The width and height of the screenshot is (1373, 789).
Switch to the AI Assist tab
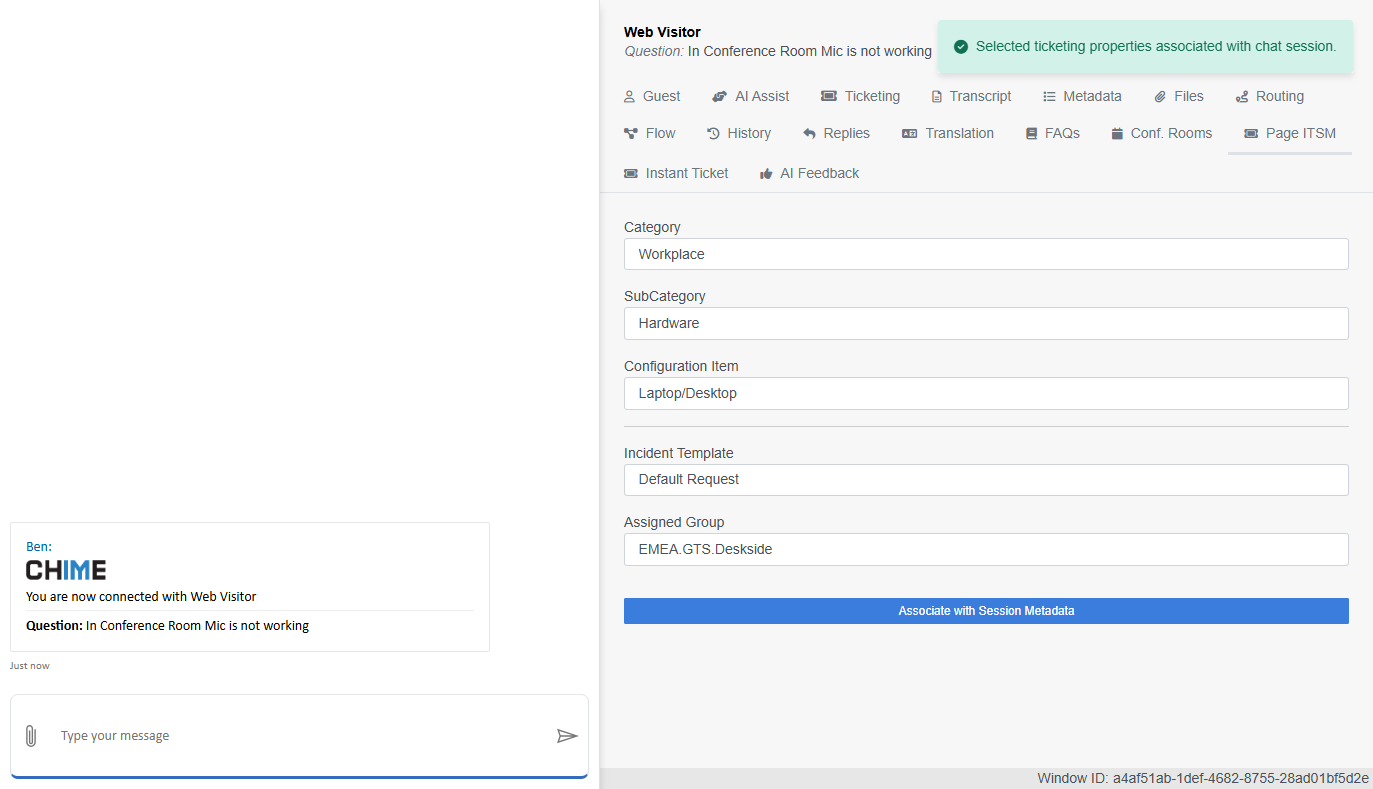coord(750,97)
